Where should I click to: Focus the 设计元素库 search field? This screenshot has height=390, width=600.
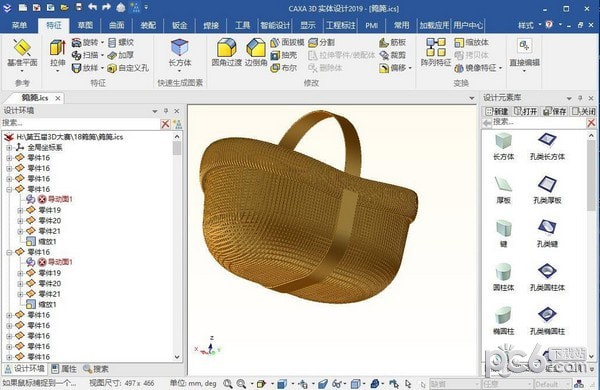coord(539,122)
